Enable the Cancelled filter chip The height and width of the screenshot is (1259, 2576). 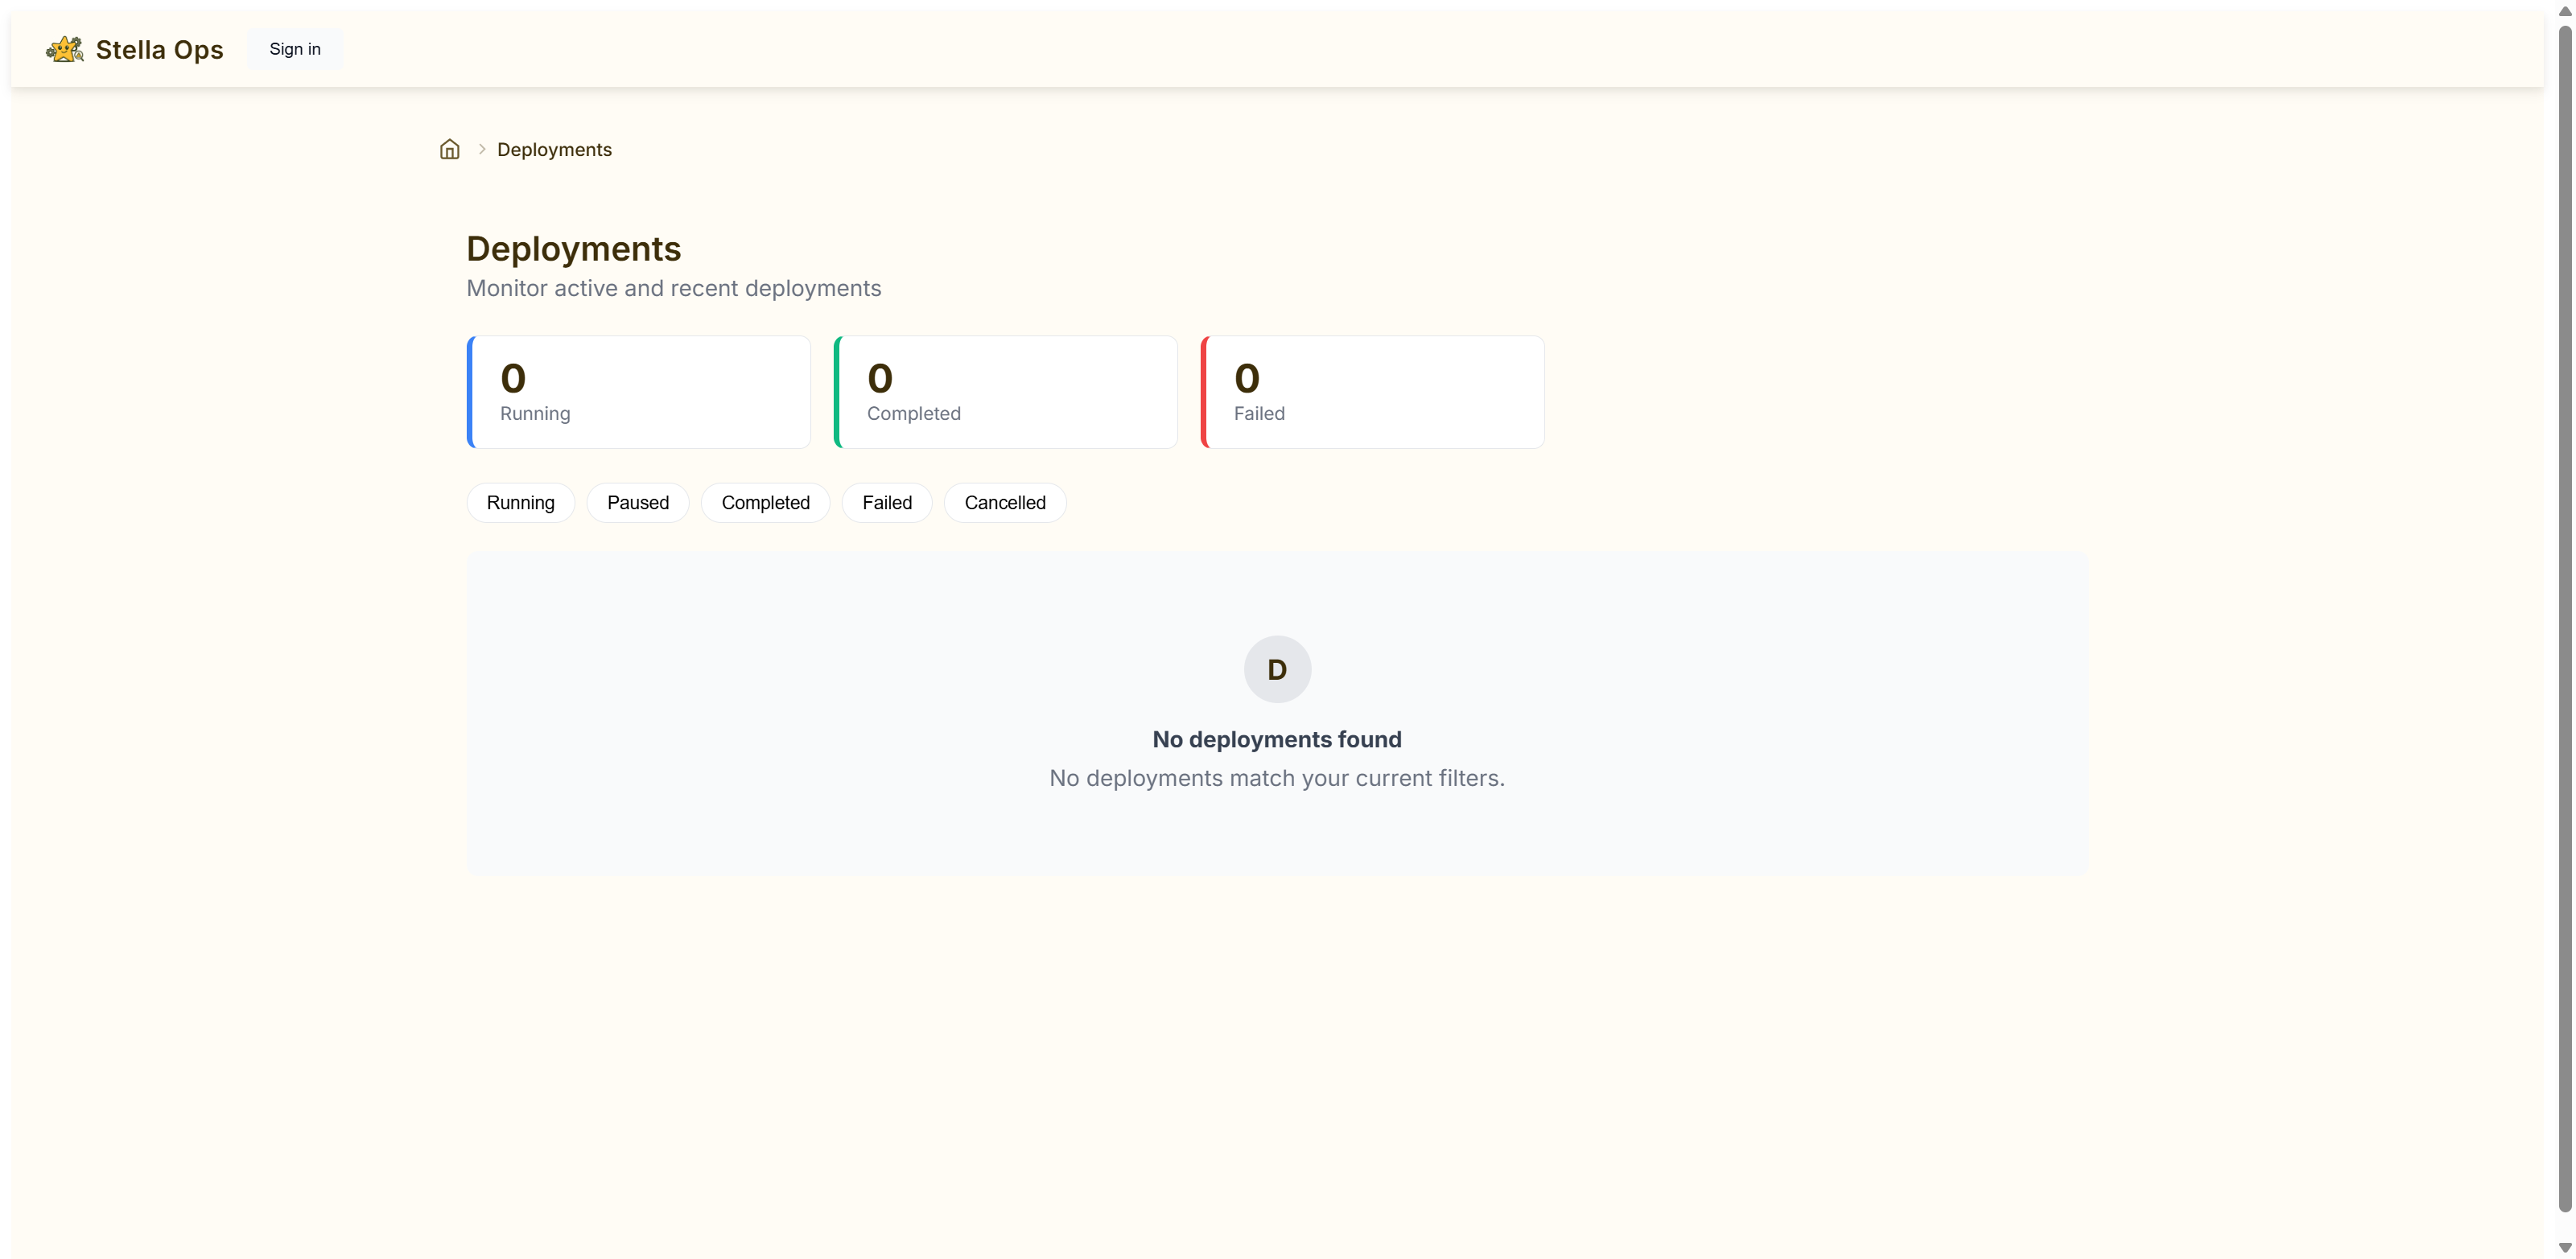(1004, 503)
